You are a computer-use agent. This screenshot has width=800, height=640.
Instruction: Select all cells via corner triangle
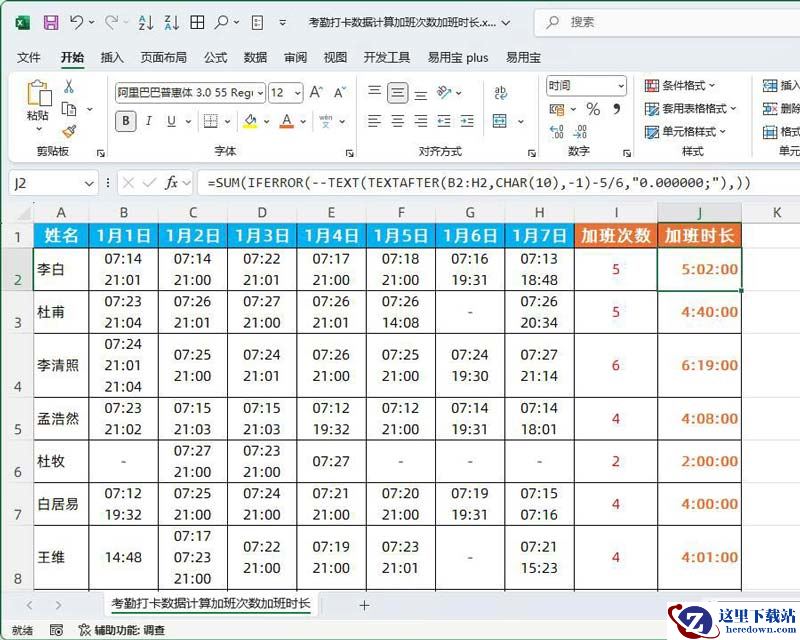tap(22, 212)
